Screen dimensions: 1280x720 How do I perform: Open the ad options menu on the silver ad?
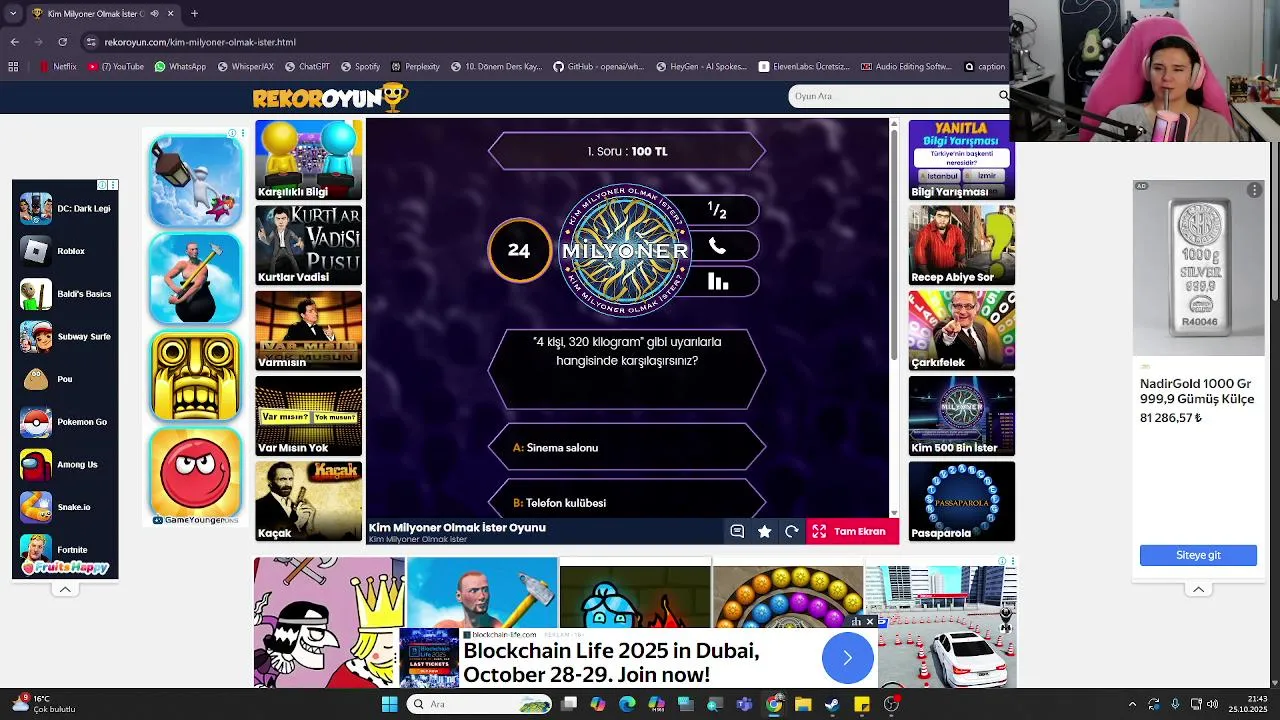tap(1254, 190)
